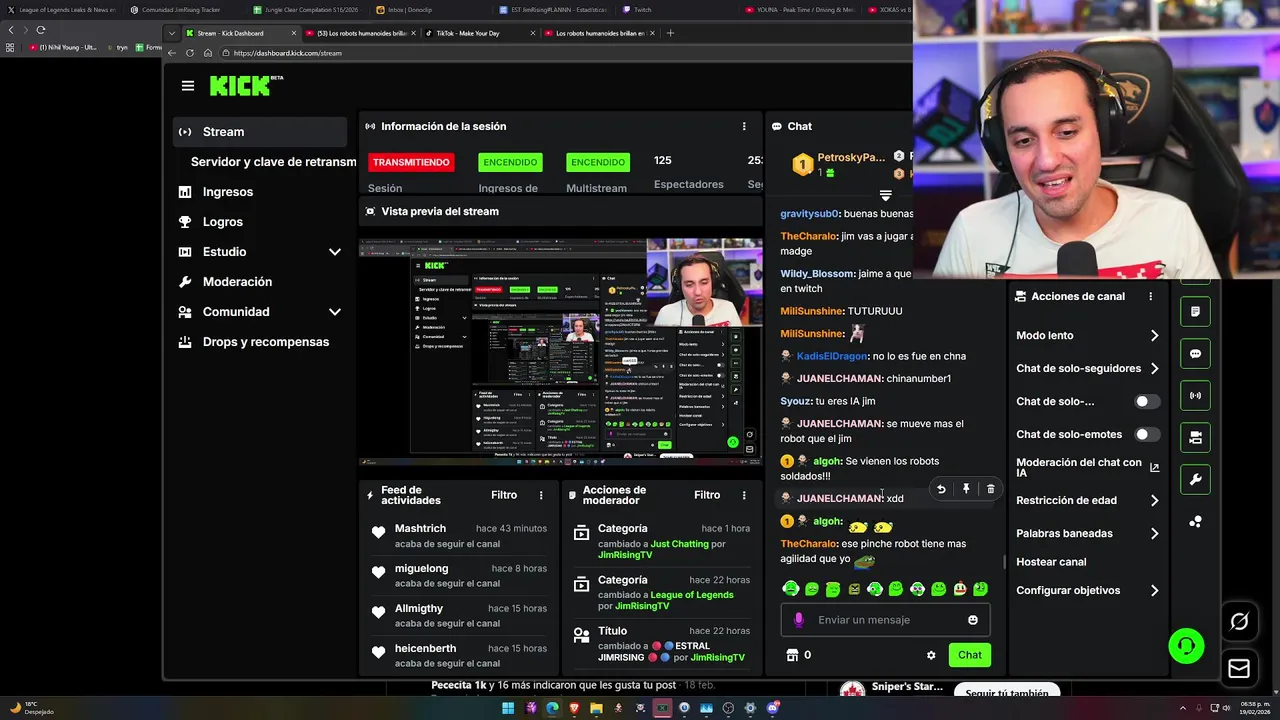
Task: Click the mail envelope icon at bottom right
Action: 1239,669
